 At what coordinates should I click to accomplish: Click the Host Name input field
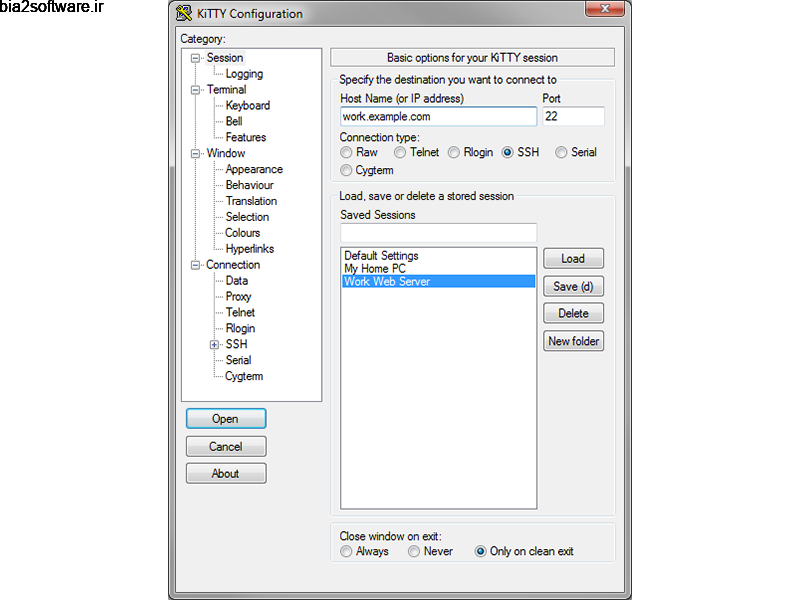coord(438,117)
